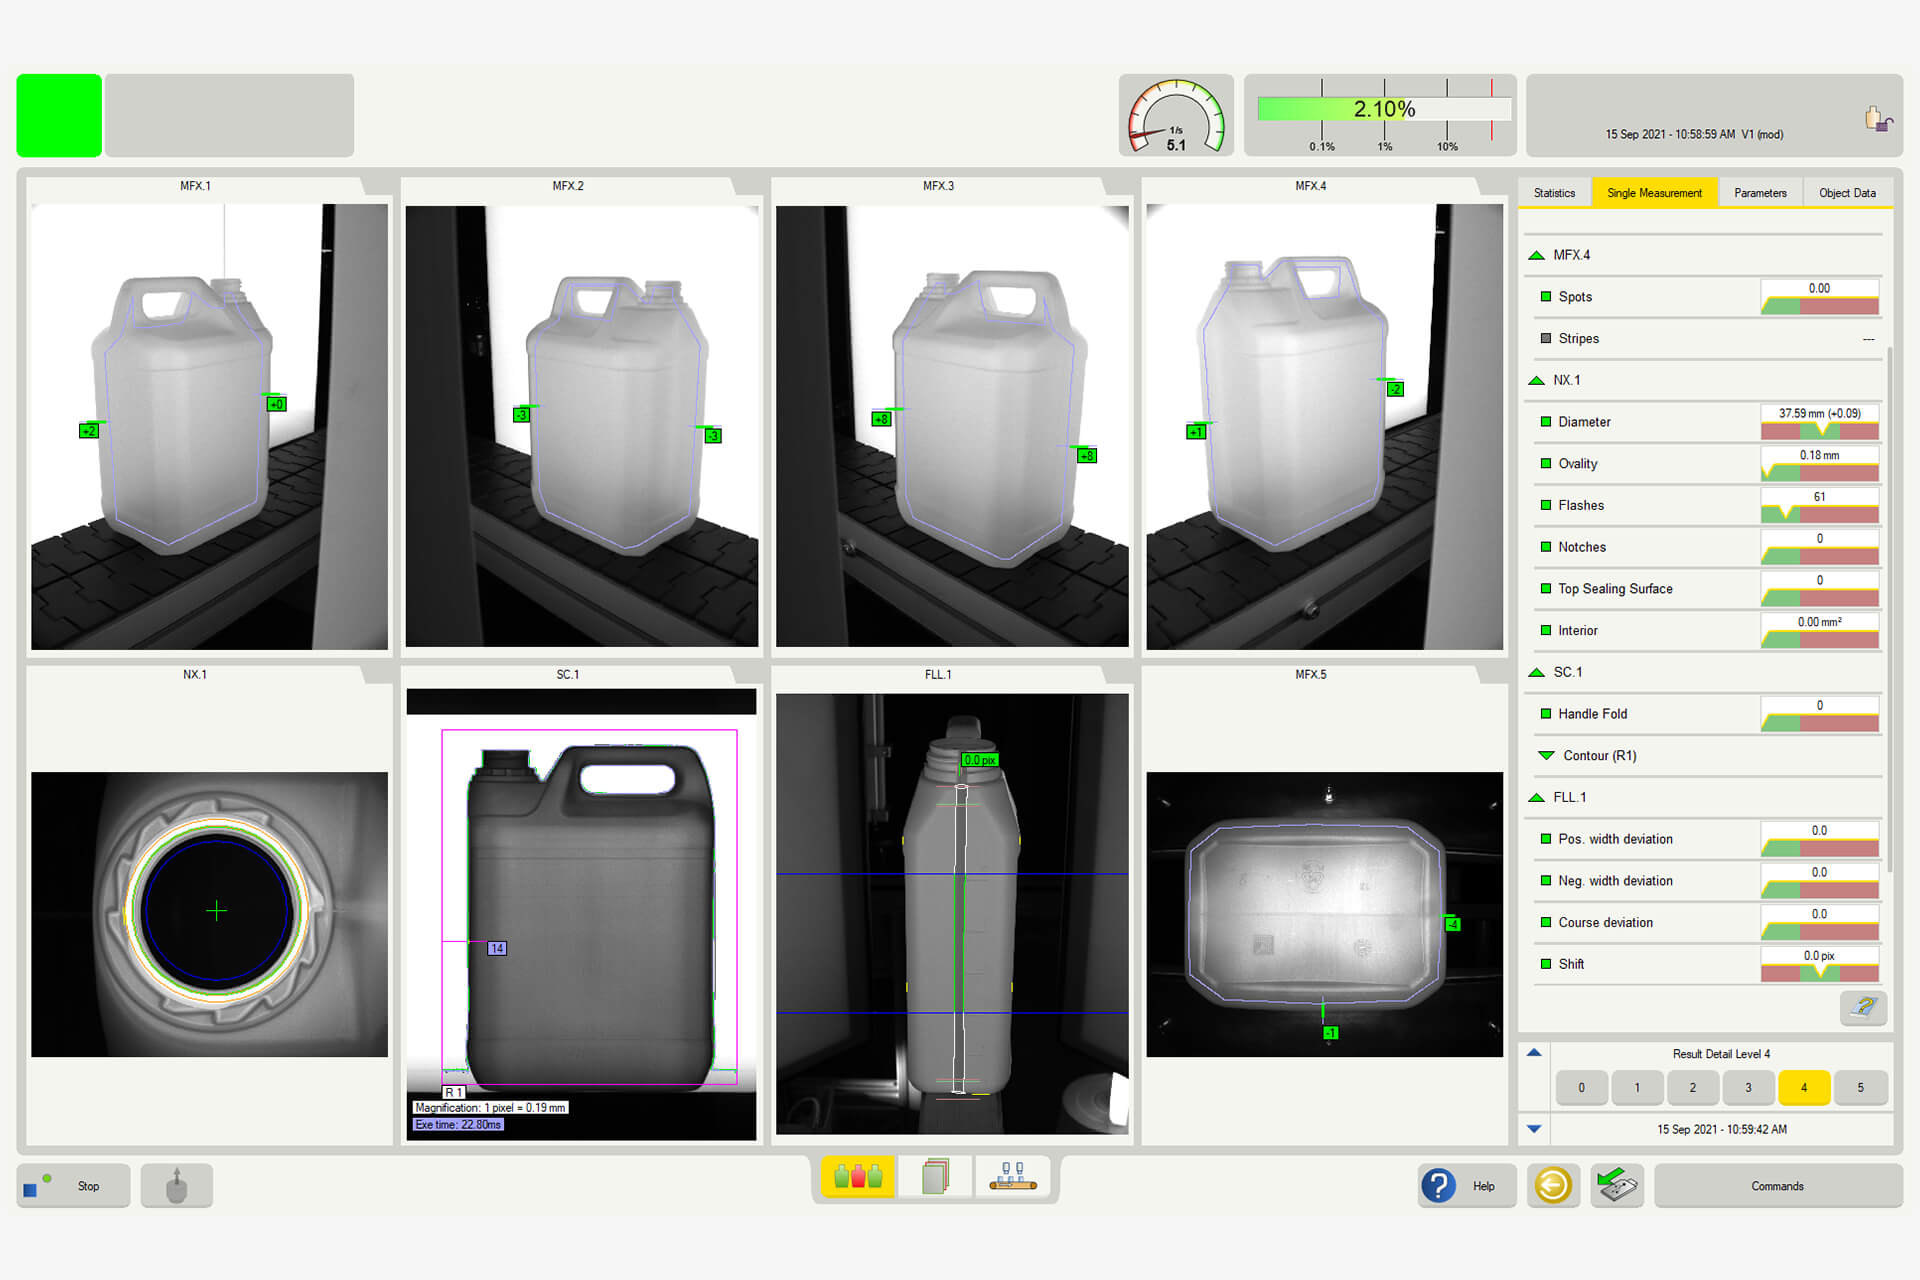
Task: Switch to the conveyor line view icon
Action: click(x=1012, y=1177)
